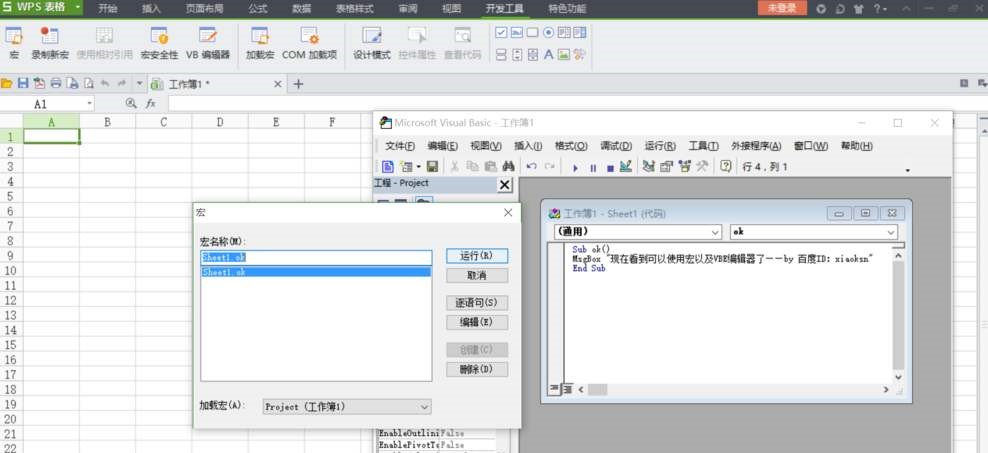Open the 调试(D) menu in Visual Basic
988x453 pixels.
point(615,146)
